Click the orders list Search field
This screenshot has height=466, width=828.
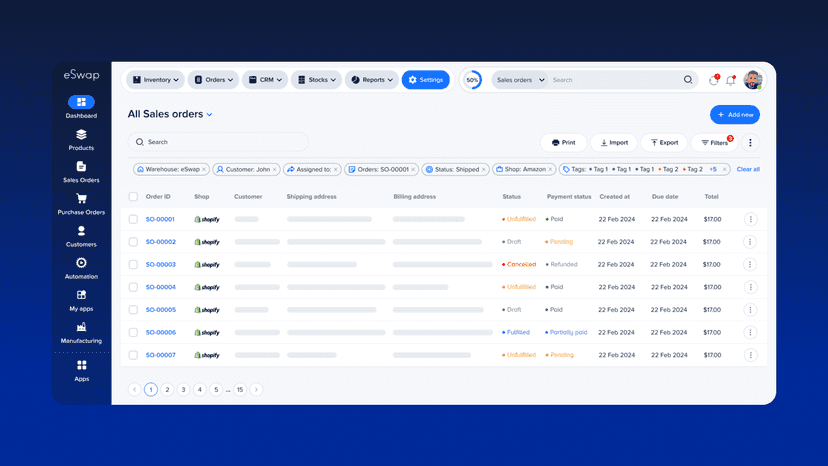tap(218, 142)
